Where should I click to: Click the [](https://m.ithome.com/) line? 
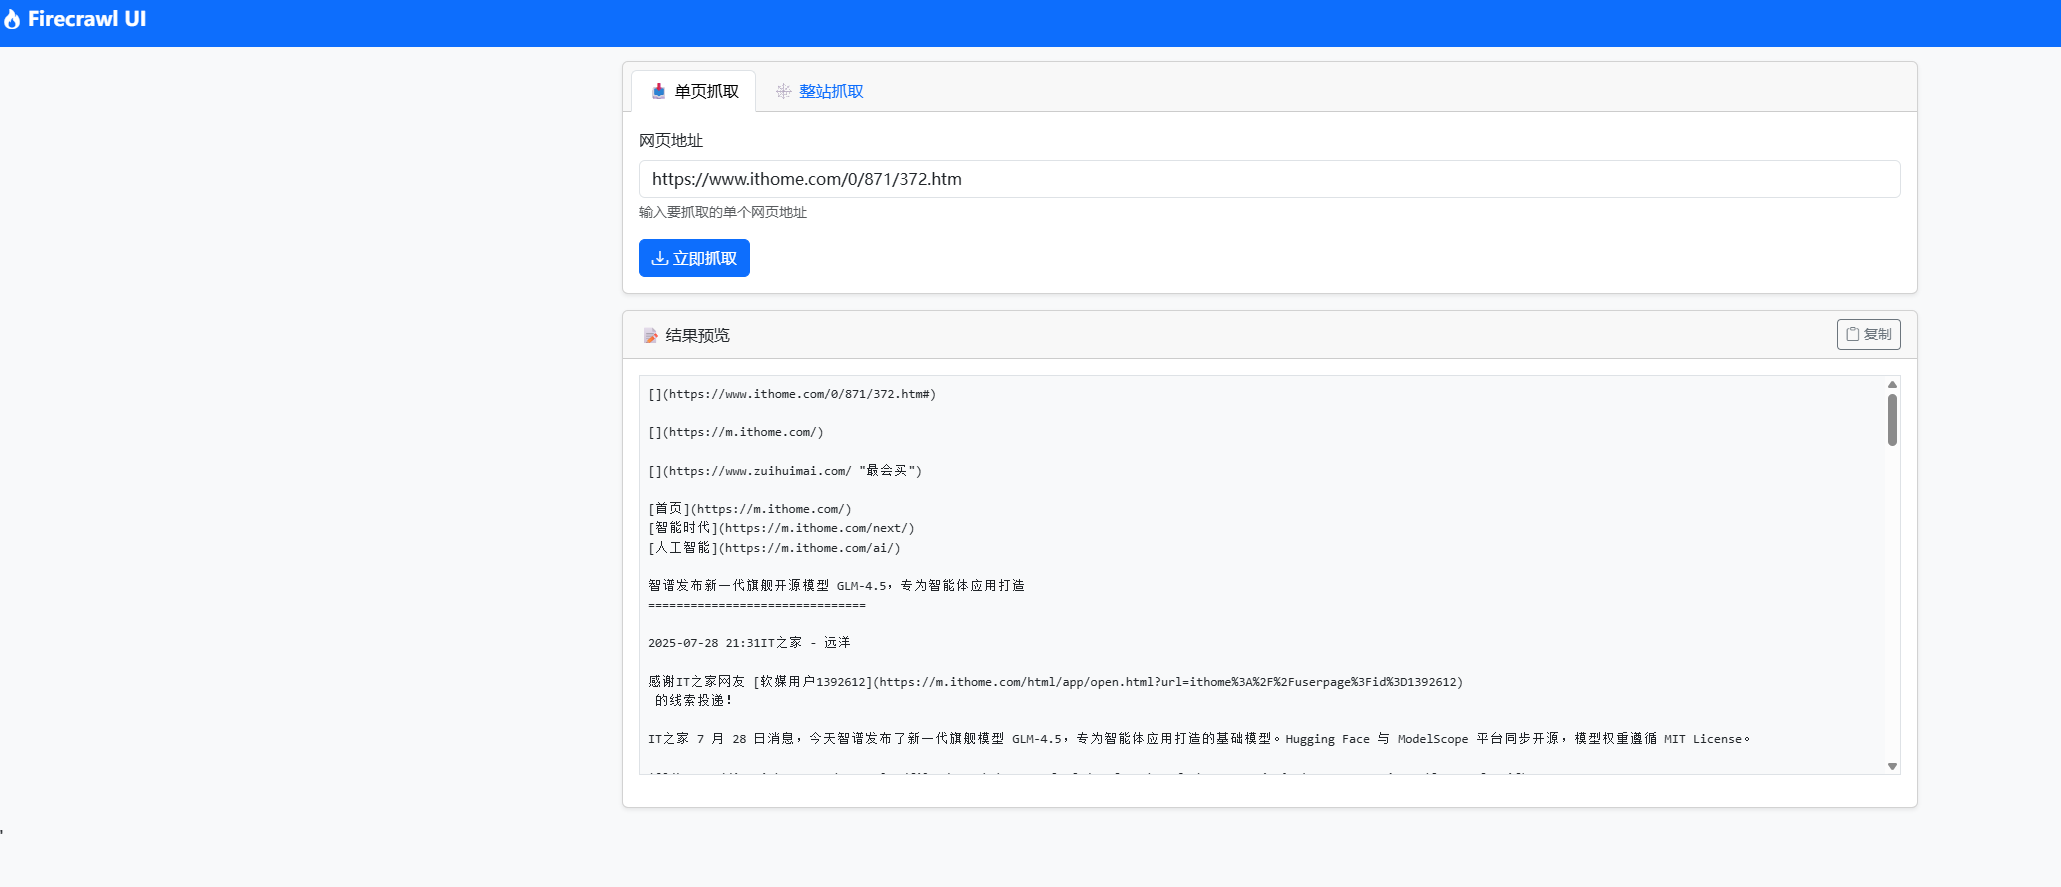coord(736,432)
